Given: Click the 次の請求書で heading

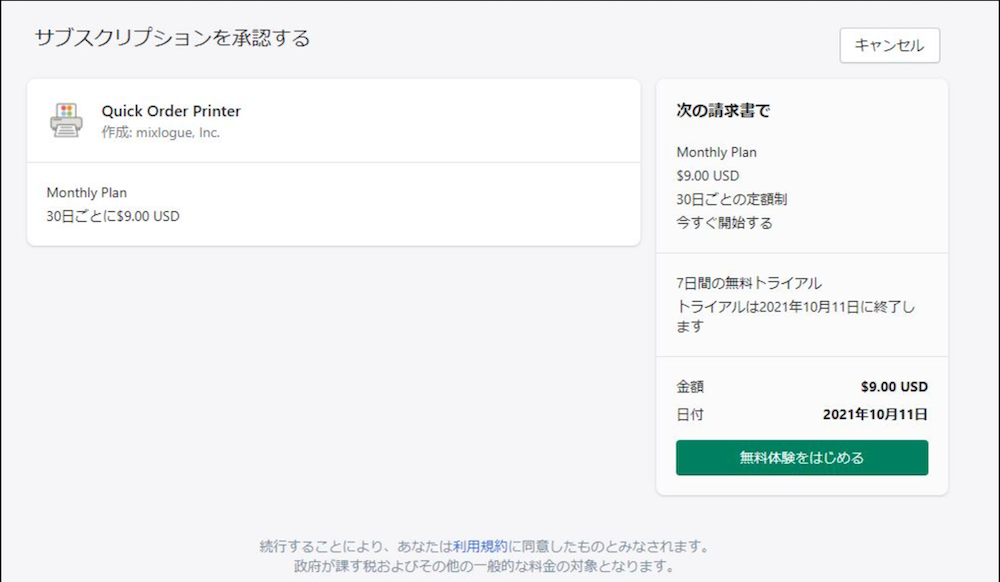Looking at the screenshot, I should click(x=723, y=110).
